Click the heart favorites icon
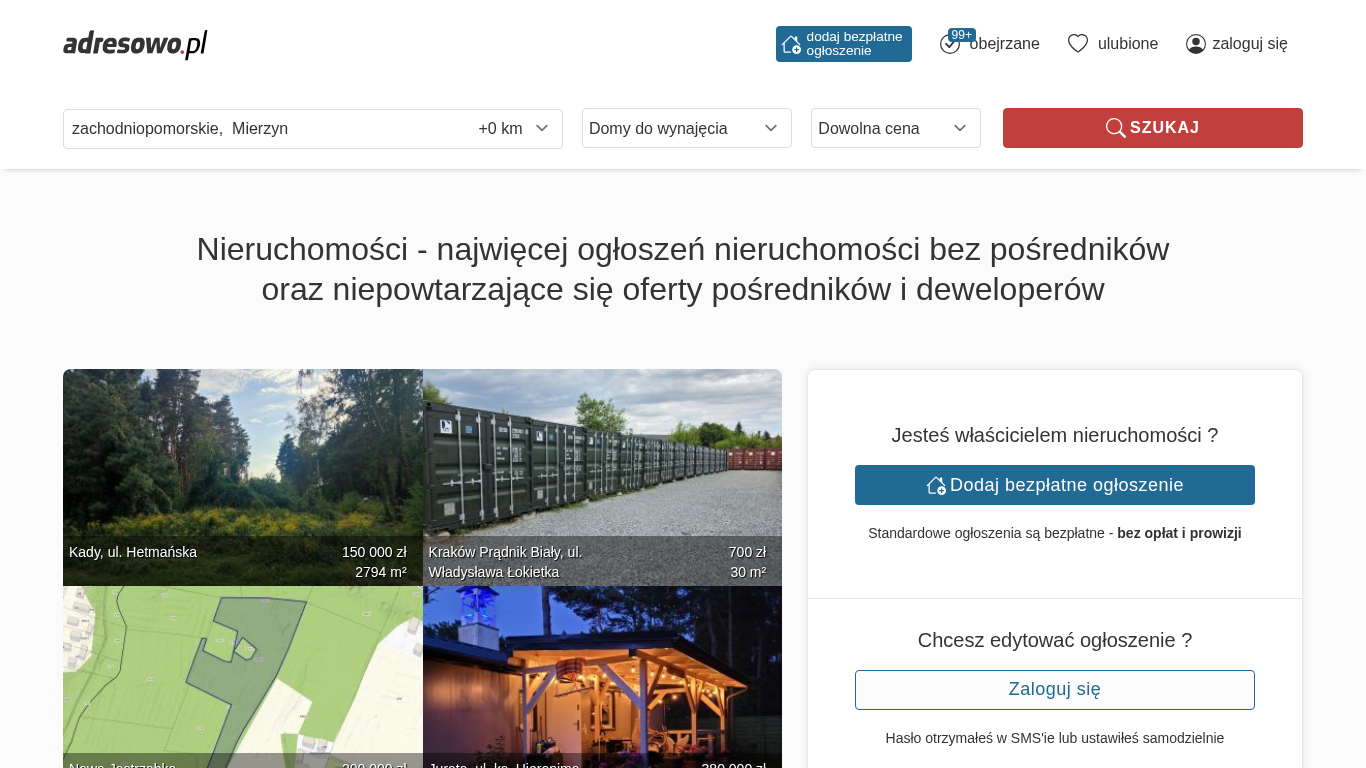 (1077, 44)
